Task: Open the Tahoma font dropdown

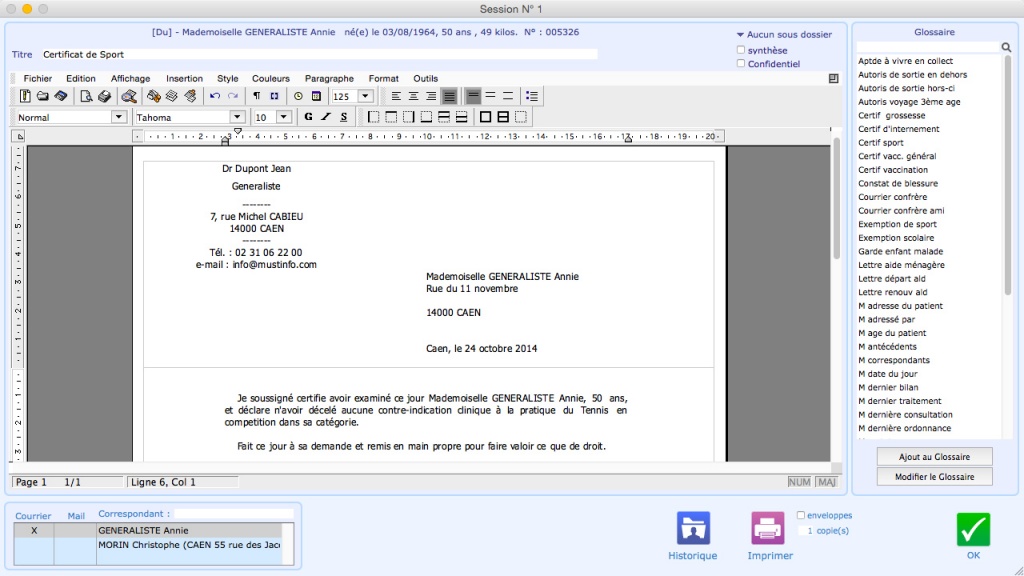Action: (x=237, y=117)
